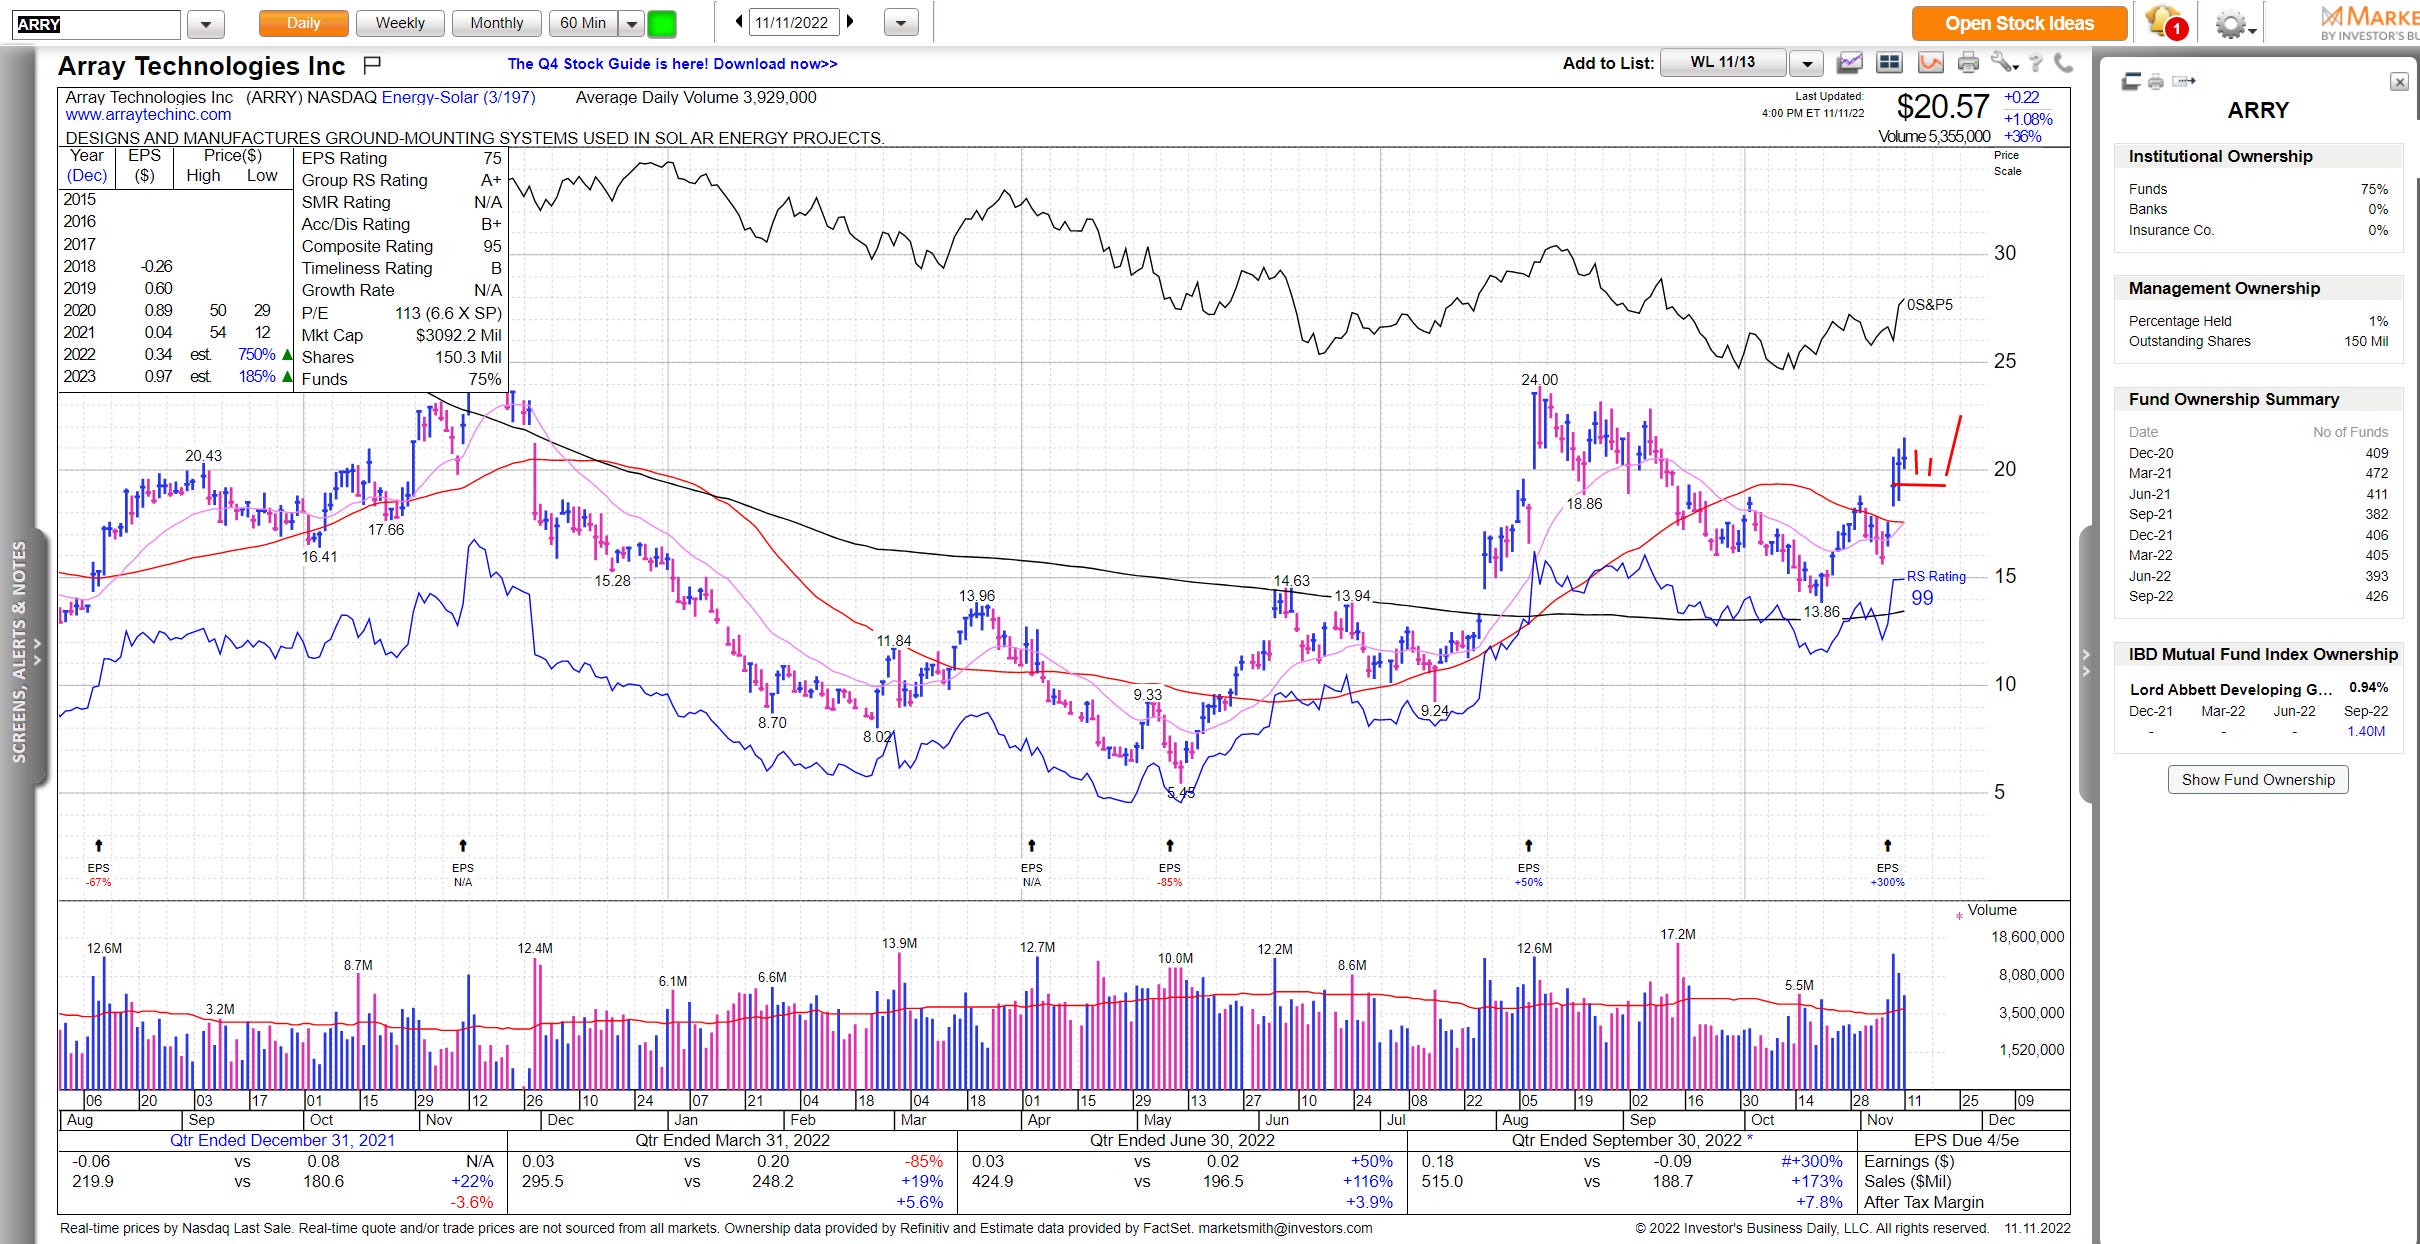Open the Q4 Stock Guide download link
Screen dimensions: 2420x1244
(x=672, y=64)
